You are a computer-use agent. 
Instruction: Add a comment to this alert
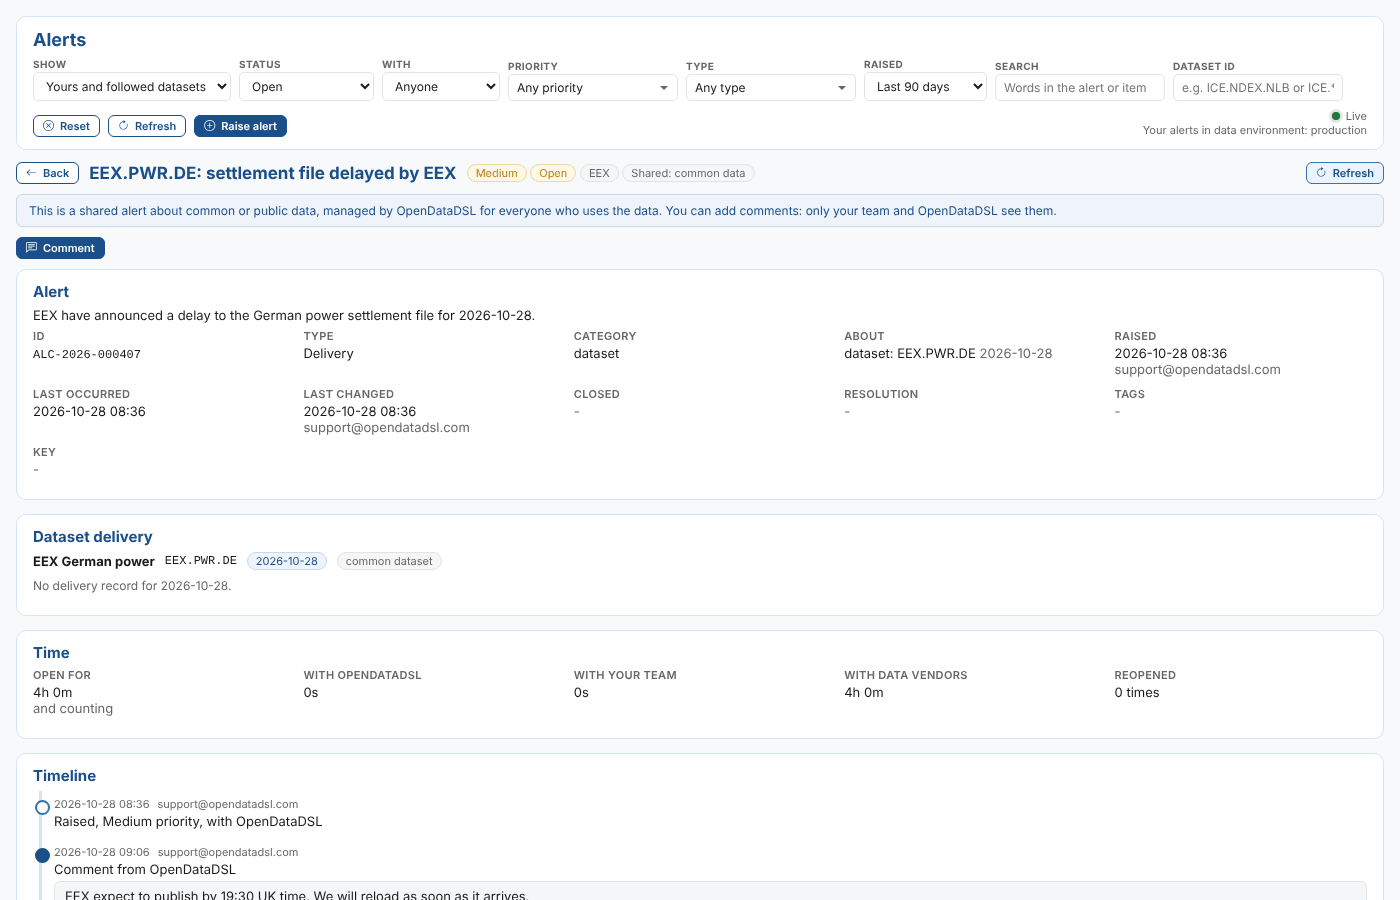[x=60, y=248]
